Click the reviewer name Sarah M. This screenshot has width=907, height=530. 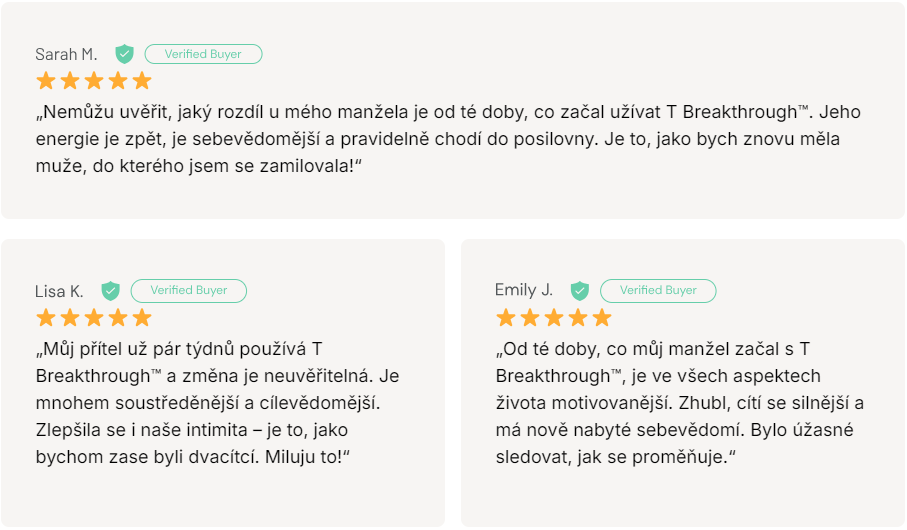(x=66, y=54)
